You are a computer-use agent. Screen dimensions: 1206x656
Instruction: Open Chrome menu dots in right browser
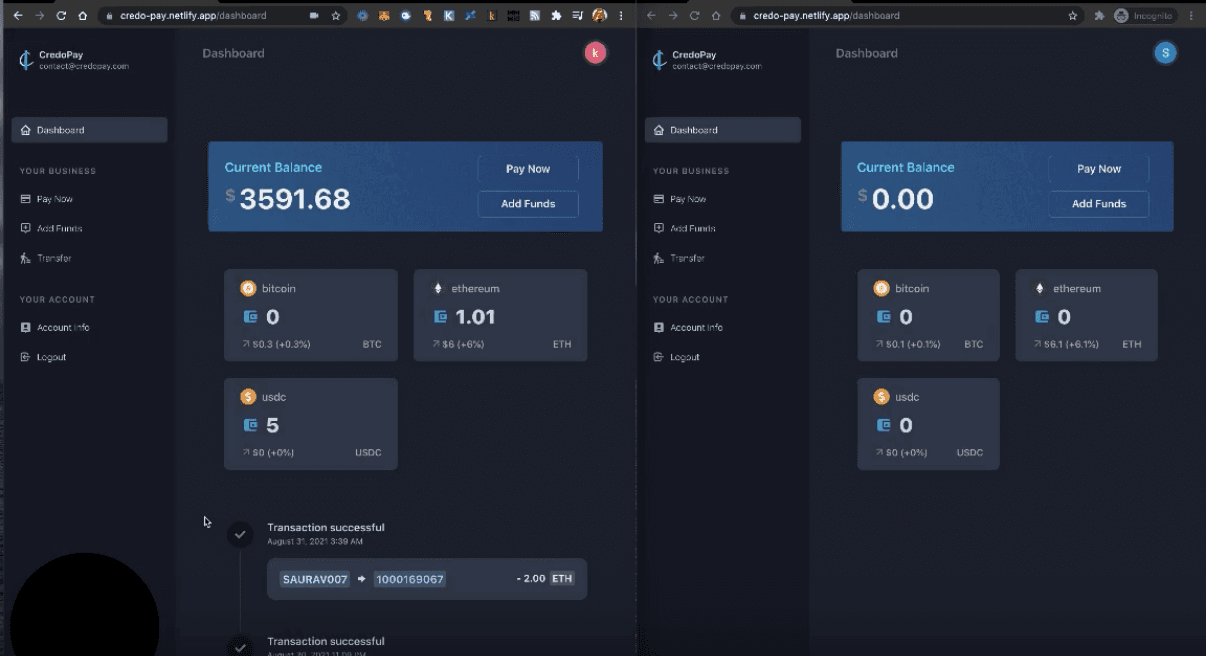click(1190, 16)
